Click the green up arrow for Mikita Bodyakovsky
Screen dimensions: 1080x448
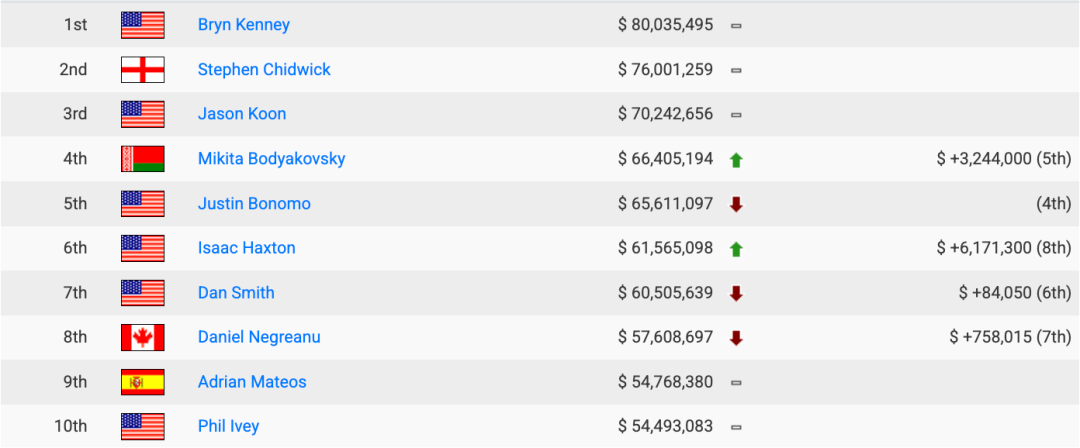pos(736,160)
